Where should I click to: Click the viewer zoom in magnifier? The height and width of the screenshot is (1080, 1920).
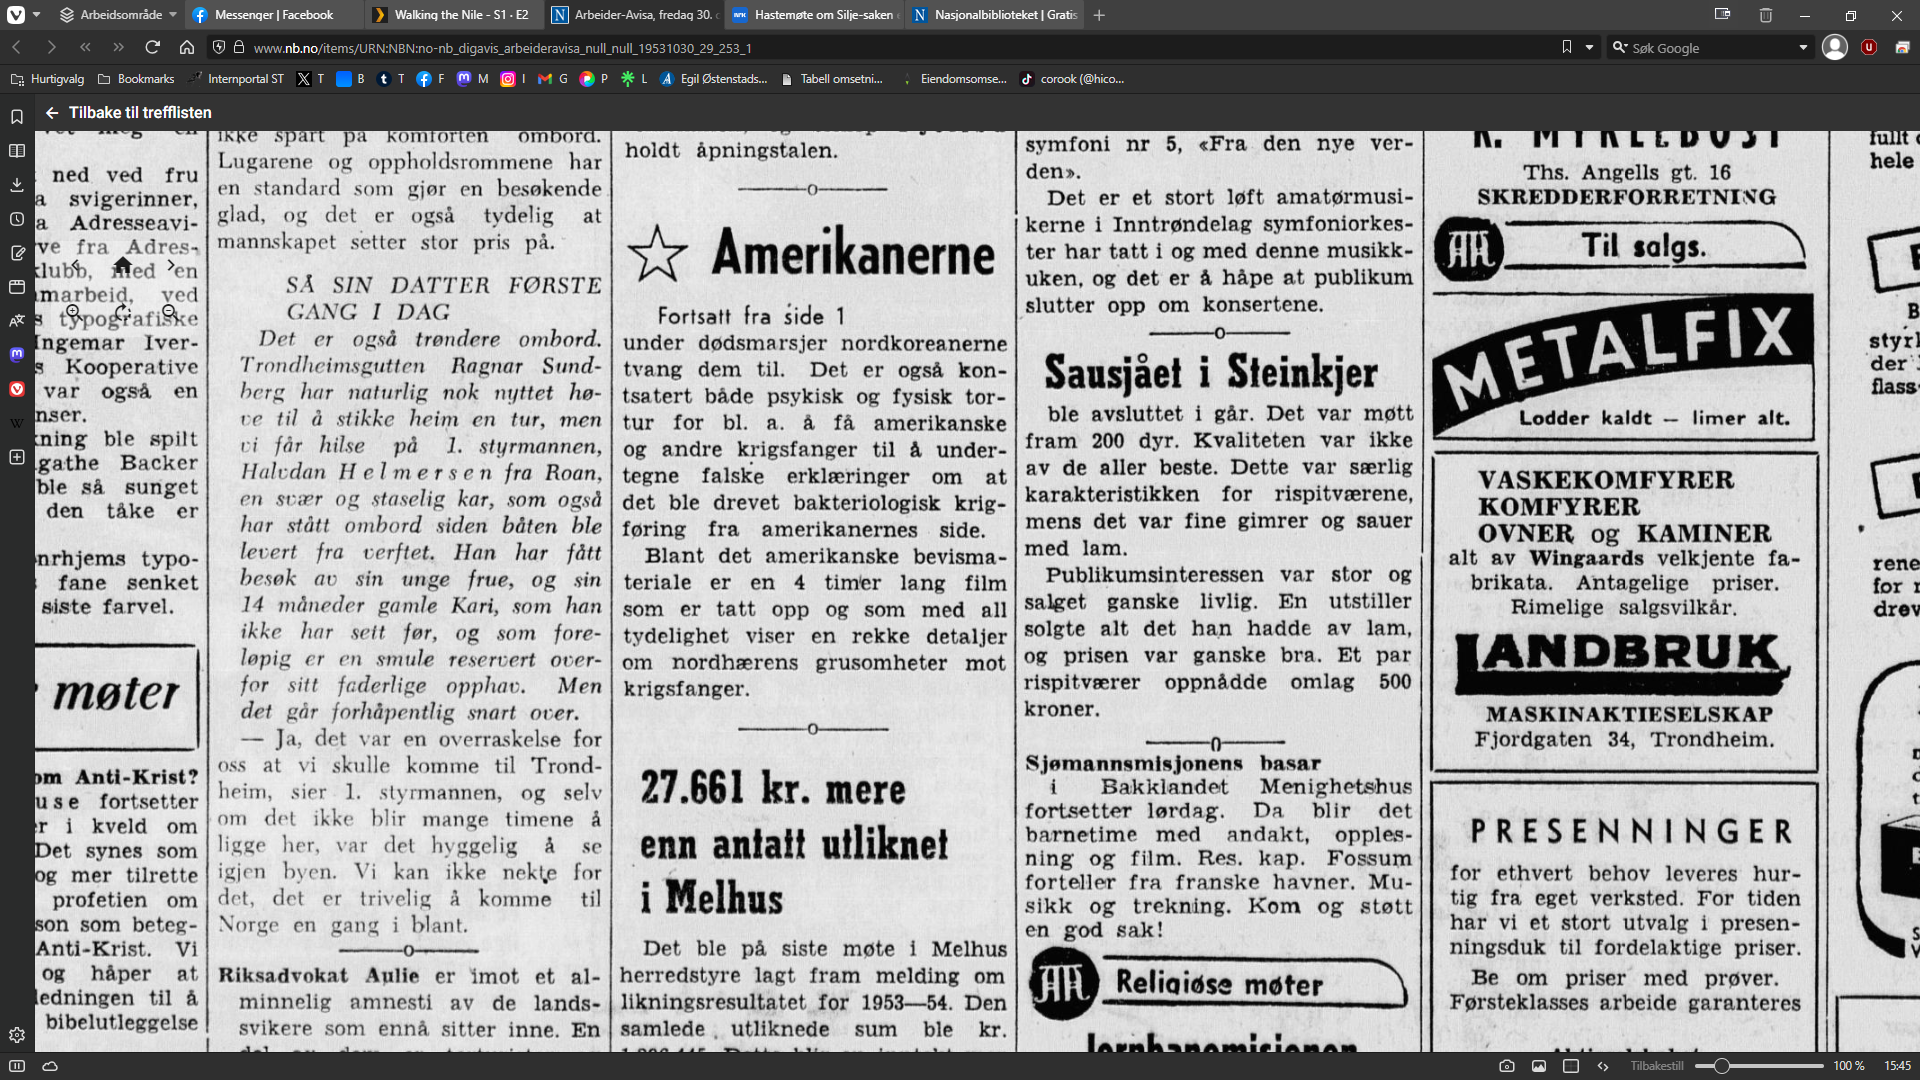[74, 312]
